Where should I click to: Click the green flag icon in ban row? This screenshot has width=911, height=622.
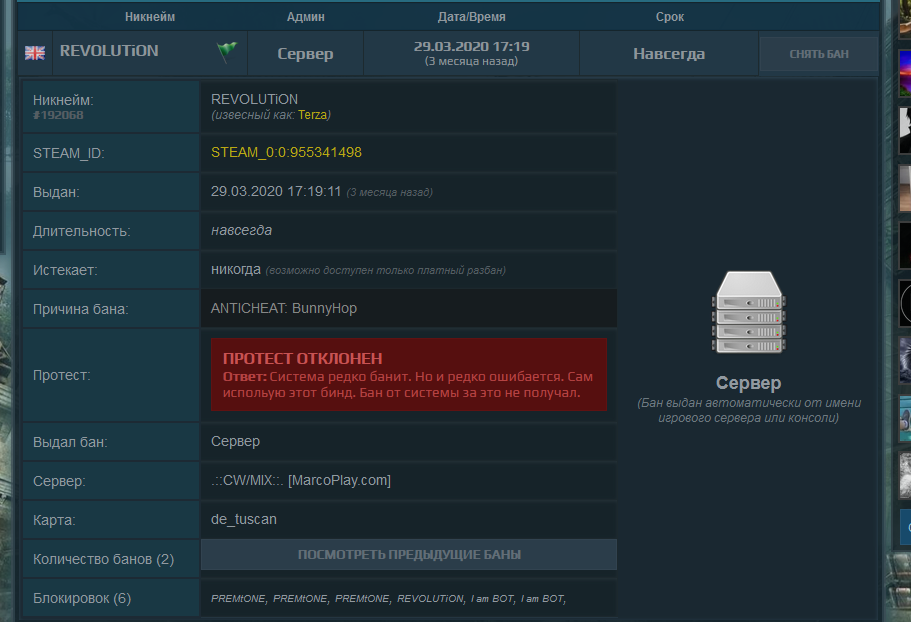(x=225, y=52)
